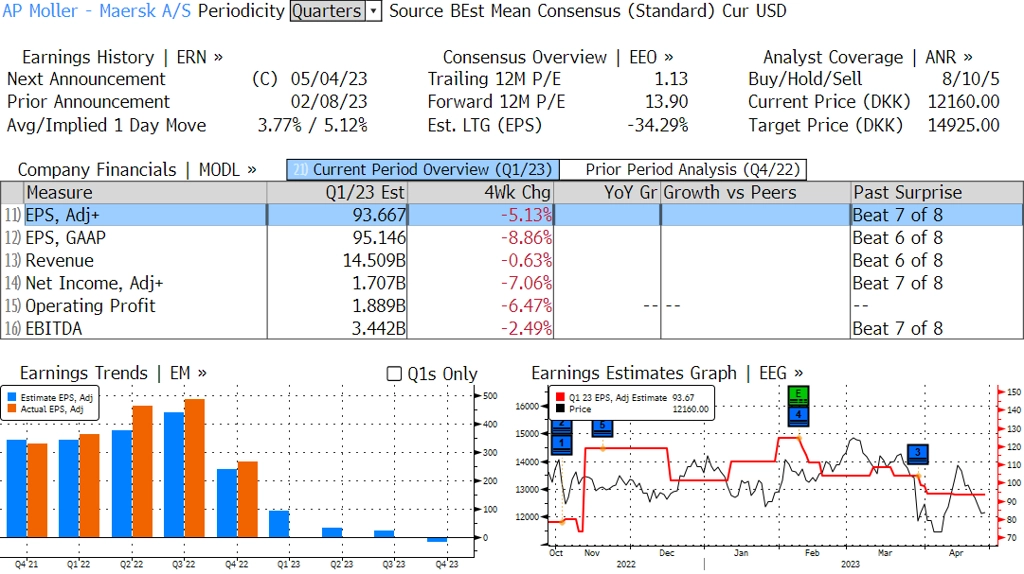Click the Q1'23 estimate EPS blue bar
This screenshot has height=574, width=1024.
pos(280,524)
